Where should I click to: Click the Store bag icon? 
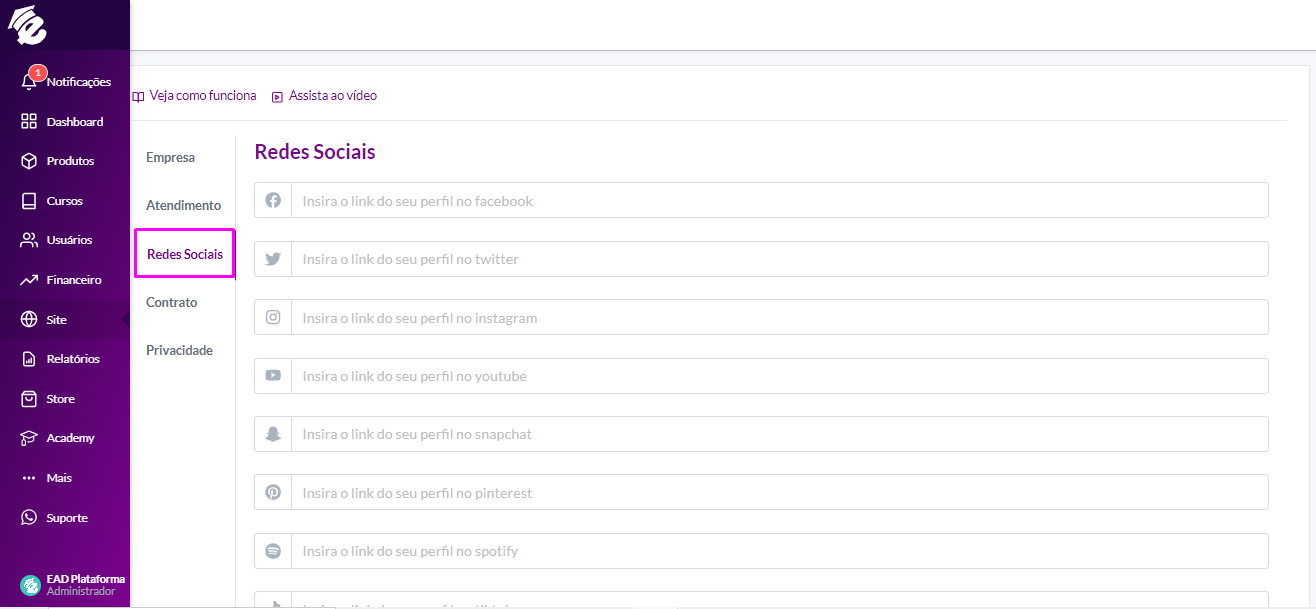click(29, 399)
